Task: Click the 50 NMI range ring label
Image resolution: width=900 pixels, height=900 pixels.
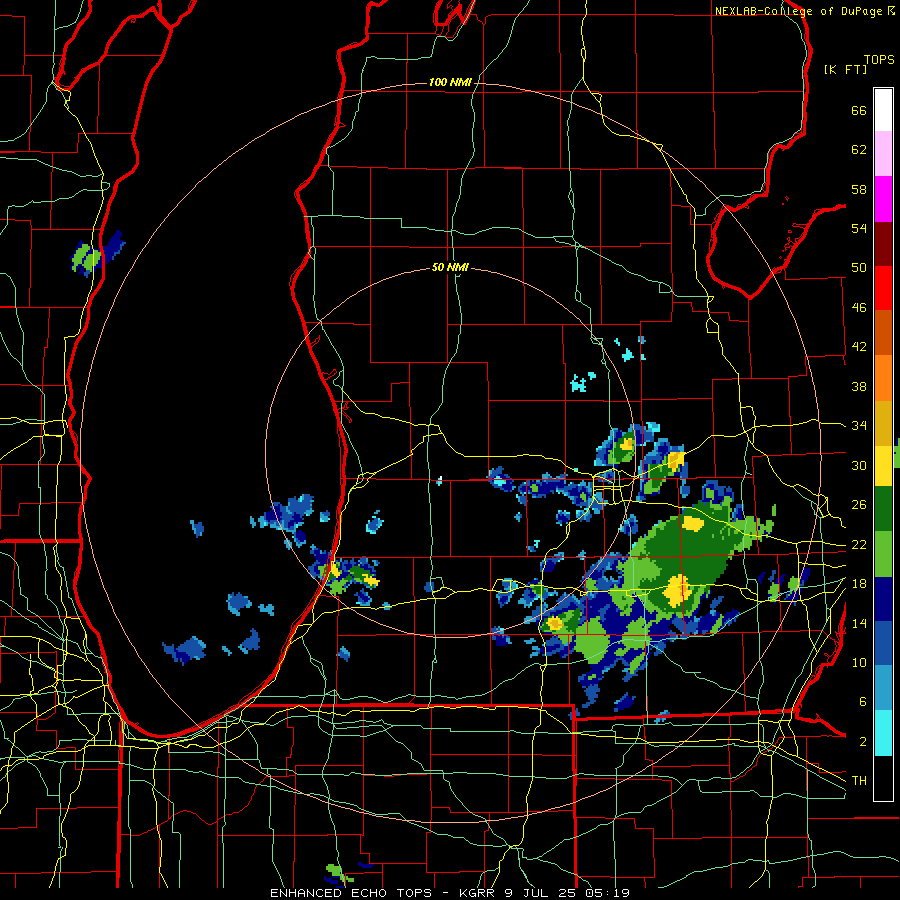Action: coord(450,267)
